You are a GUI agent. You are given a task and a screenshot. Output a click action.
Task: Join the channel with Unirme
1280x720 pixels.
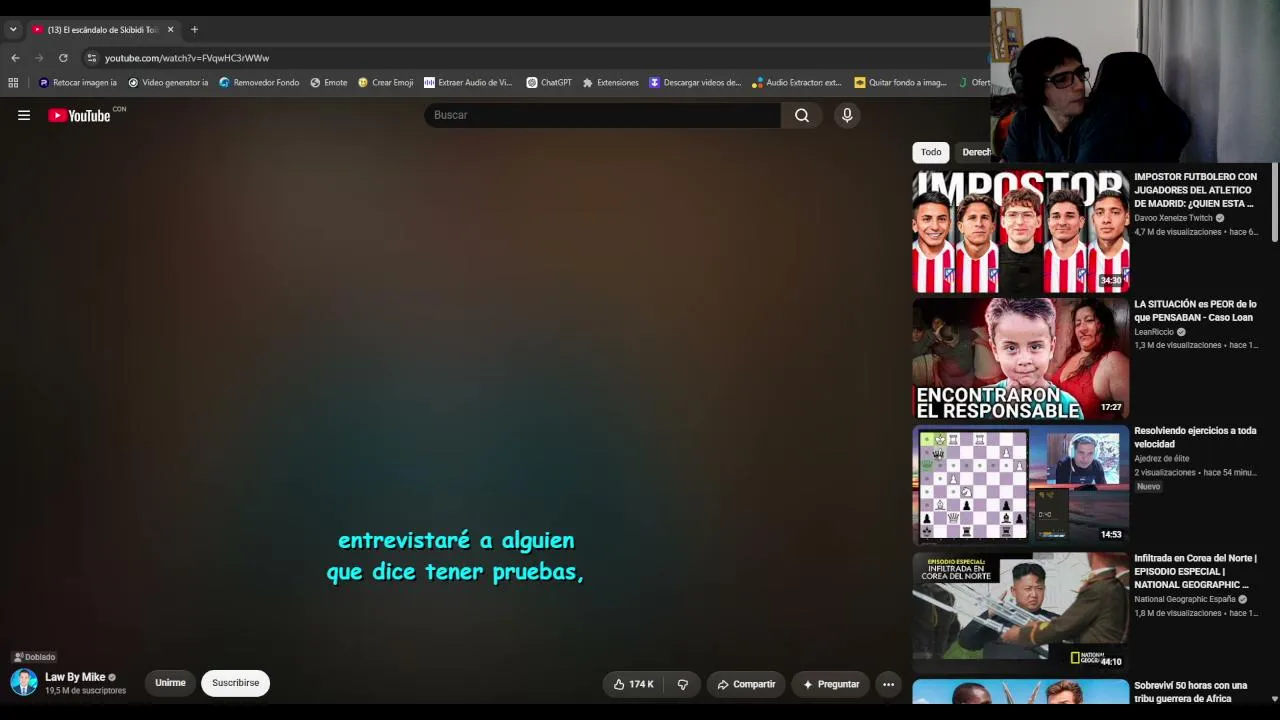point(170,683)
